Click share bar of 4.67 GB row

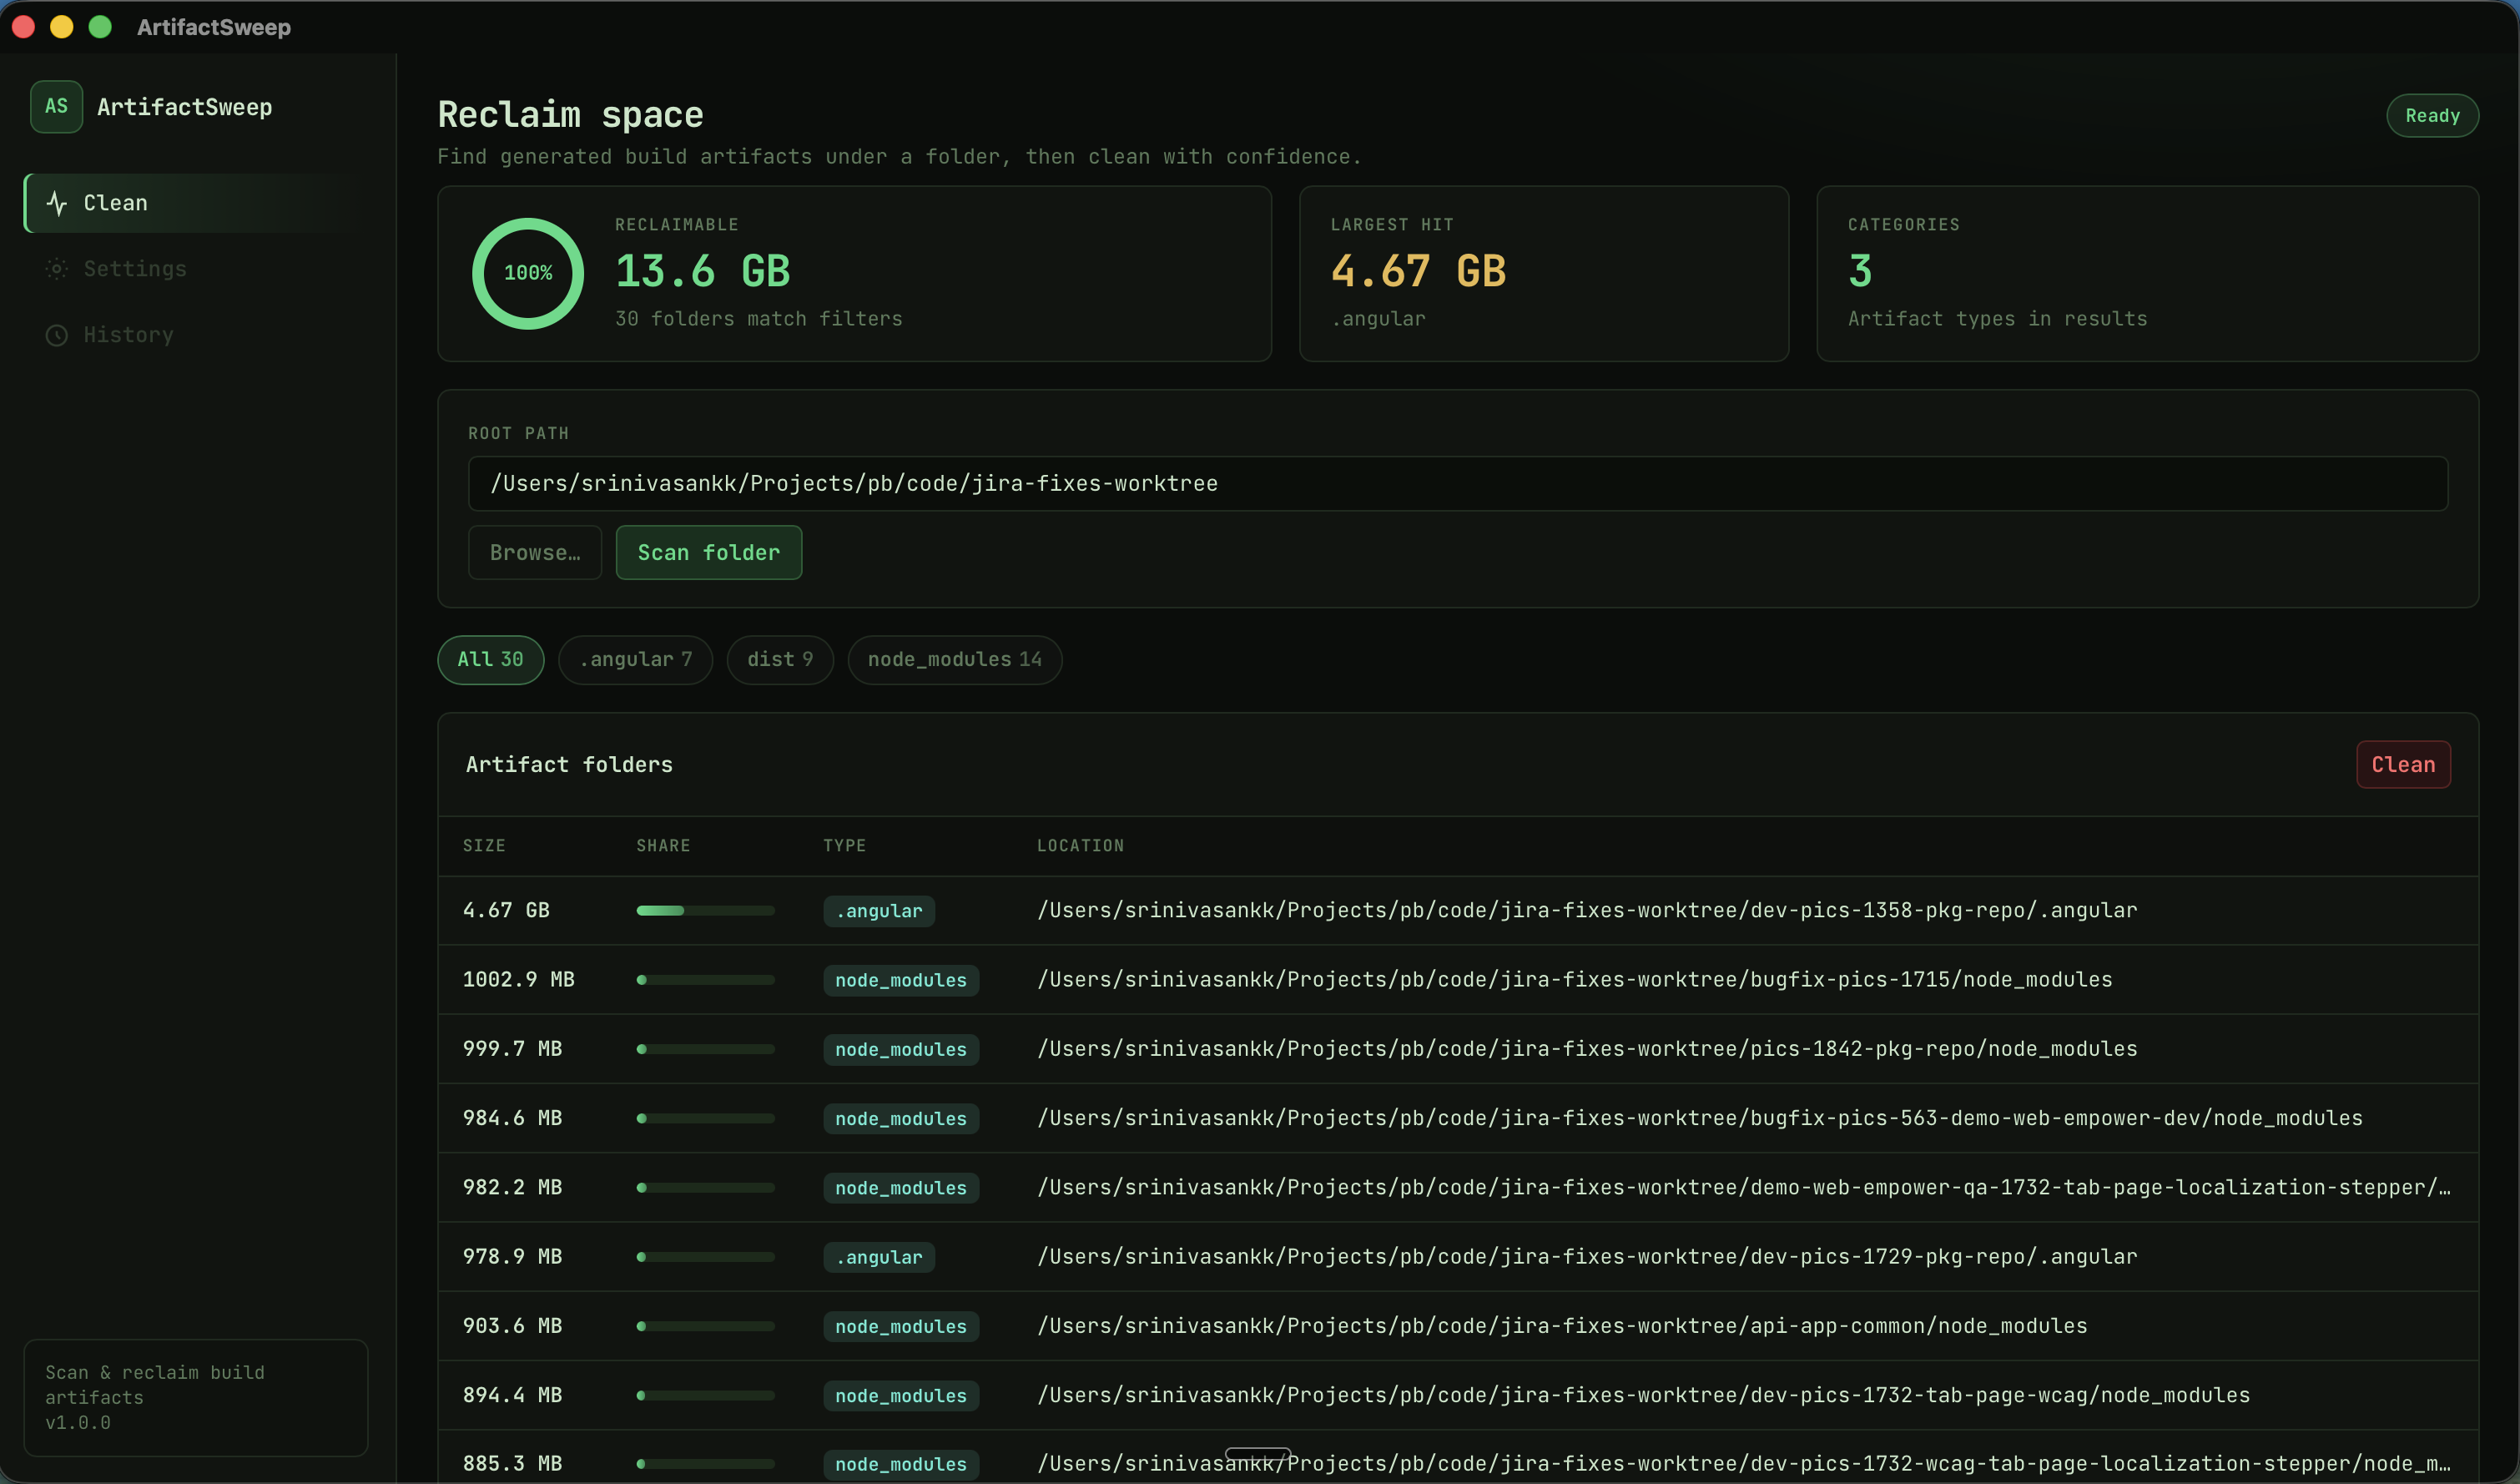tap(706, 911)
